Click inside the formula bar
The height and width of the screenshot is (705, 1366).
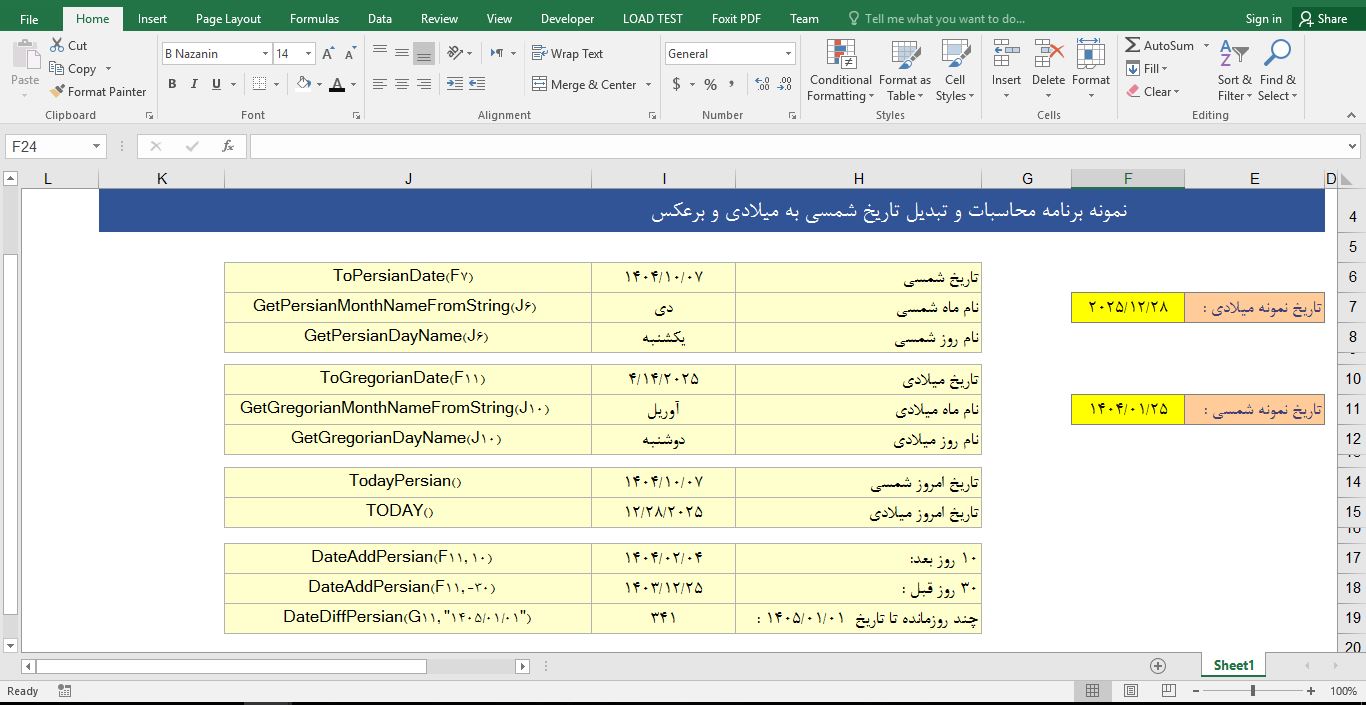[x=700, y=145]
